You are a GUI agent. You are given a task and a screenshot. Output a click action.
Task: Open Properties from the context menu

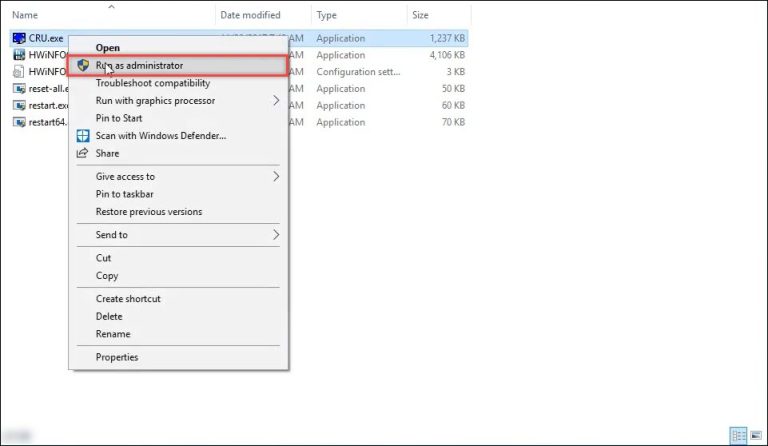pyautogui.click(x=117, y=357)
